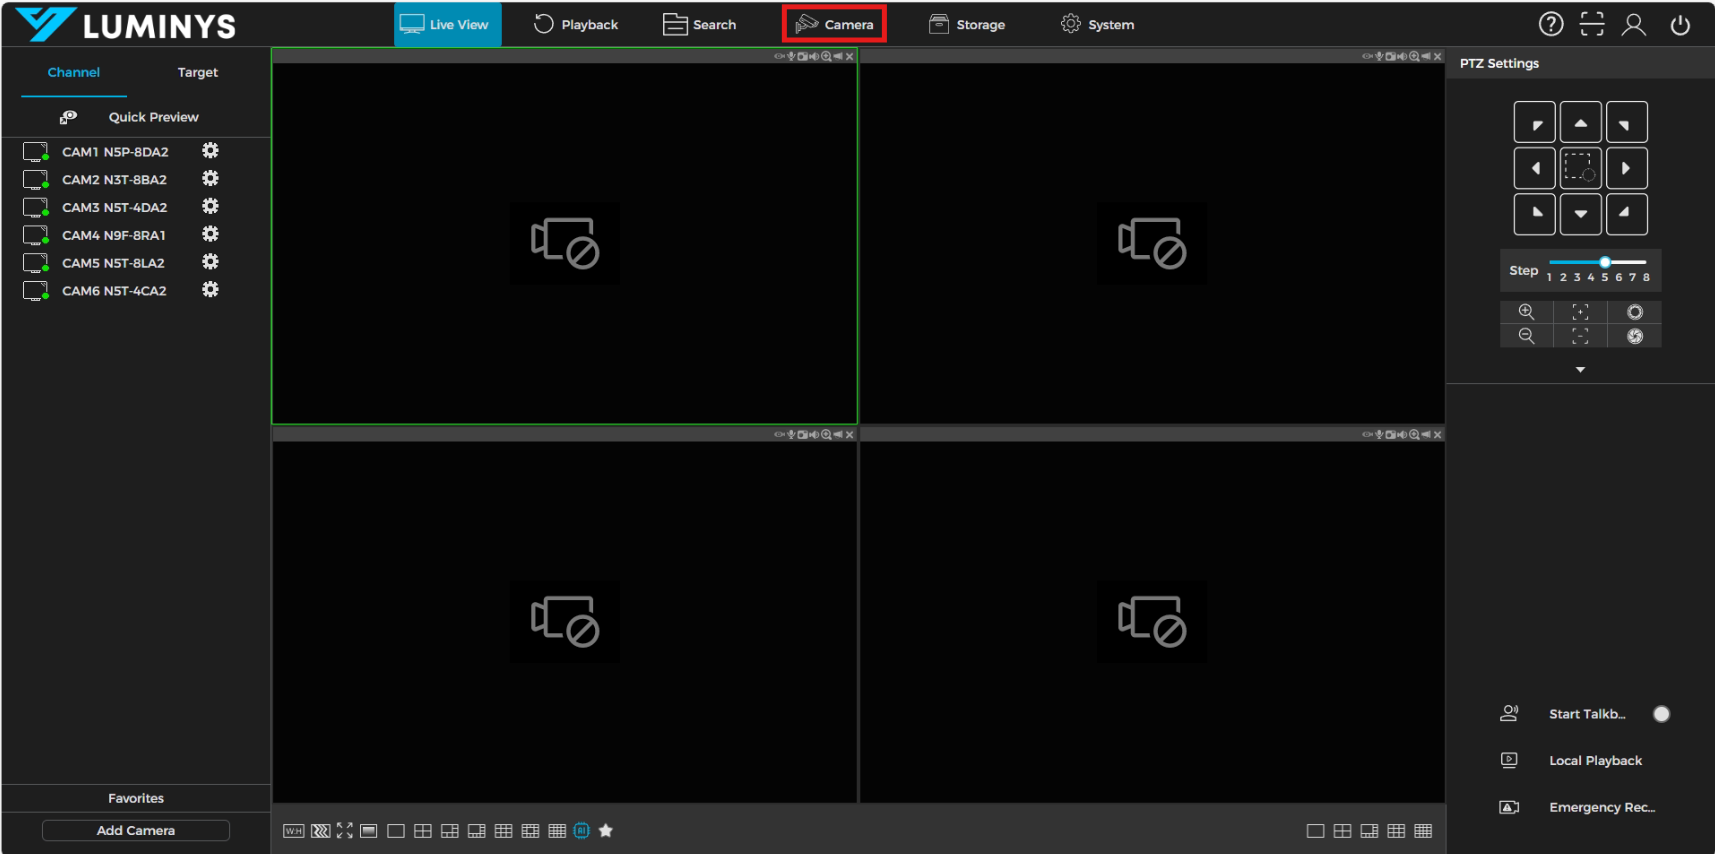This screenshot has height=854, width=1715.
Task: Open Local Playback
Action: coord(1595,761)
